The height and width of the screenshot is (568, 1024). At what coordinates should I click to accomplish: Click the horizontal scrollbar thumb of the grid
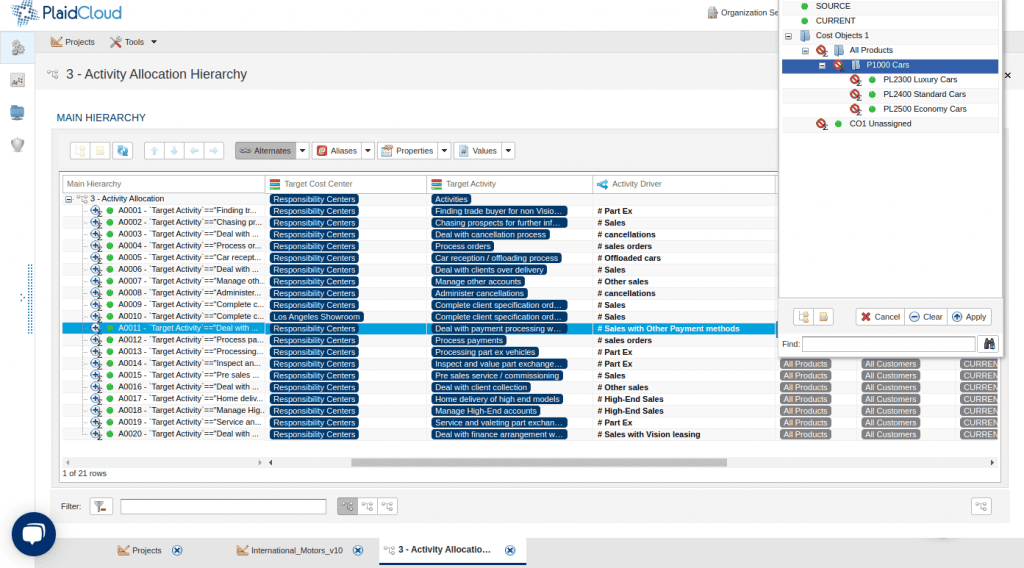539,462
